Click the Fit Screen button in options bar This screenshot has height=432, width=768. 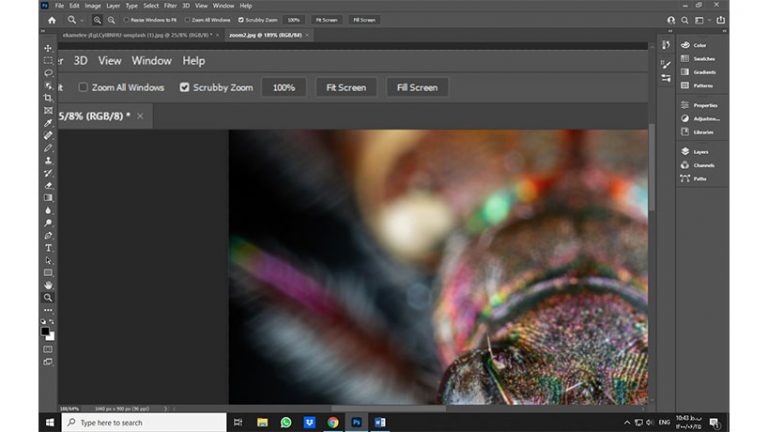click(326, 20)
